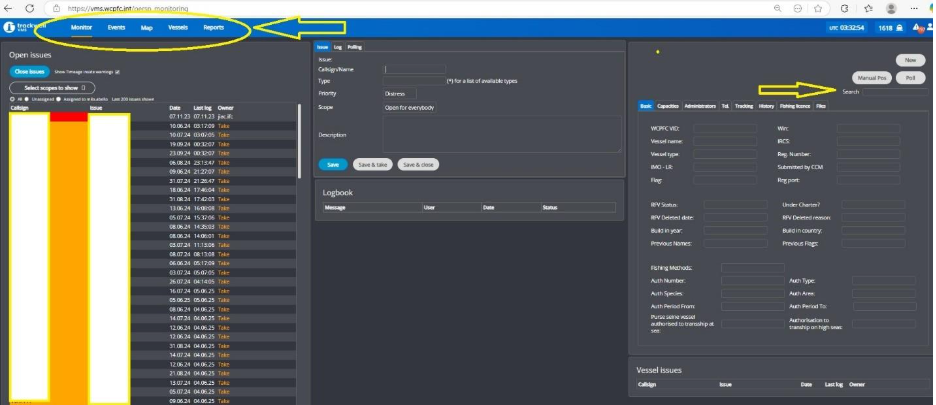Click the zoom magnifier in address bar
936x405 pixels.
[777, 8]
